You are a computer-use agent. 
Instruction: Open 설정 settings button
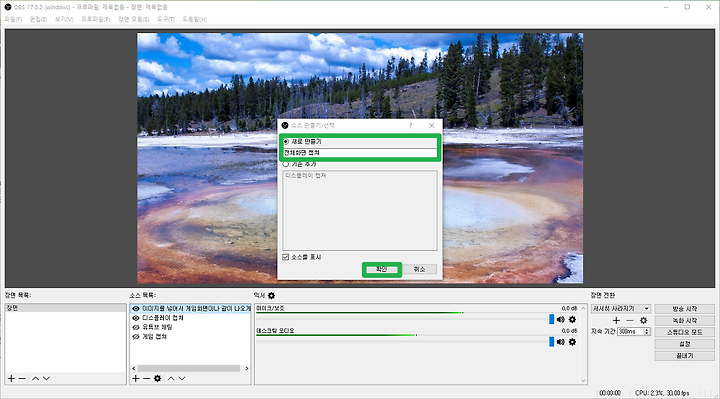[x=685, y=344]
